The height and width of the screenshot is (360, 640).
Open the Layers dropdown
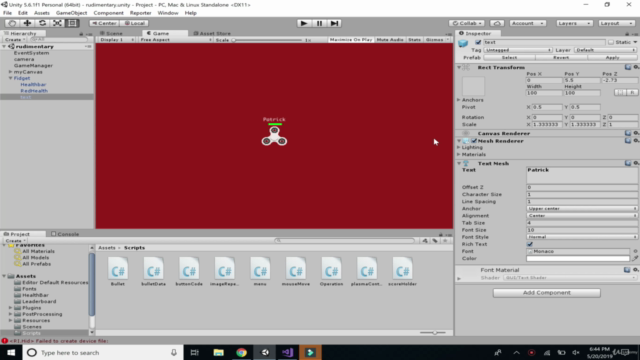pos(574,23)
